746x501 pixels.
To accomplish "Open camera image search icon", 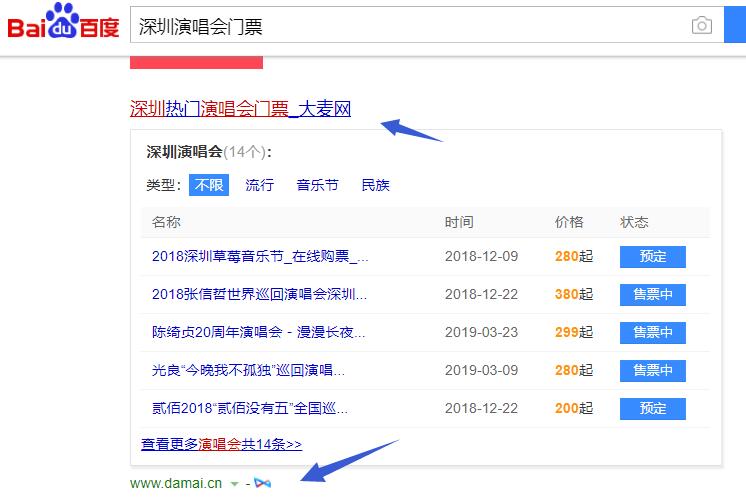I will tap(702, 25).
